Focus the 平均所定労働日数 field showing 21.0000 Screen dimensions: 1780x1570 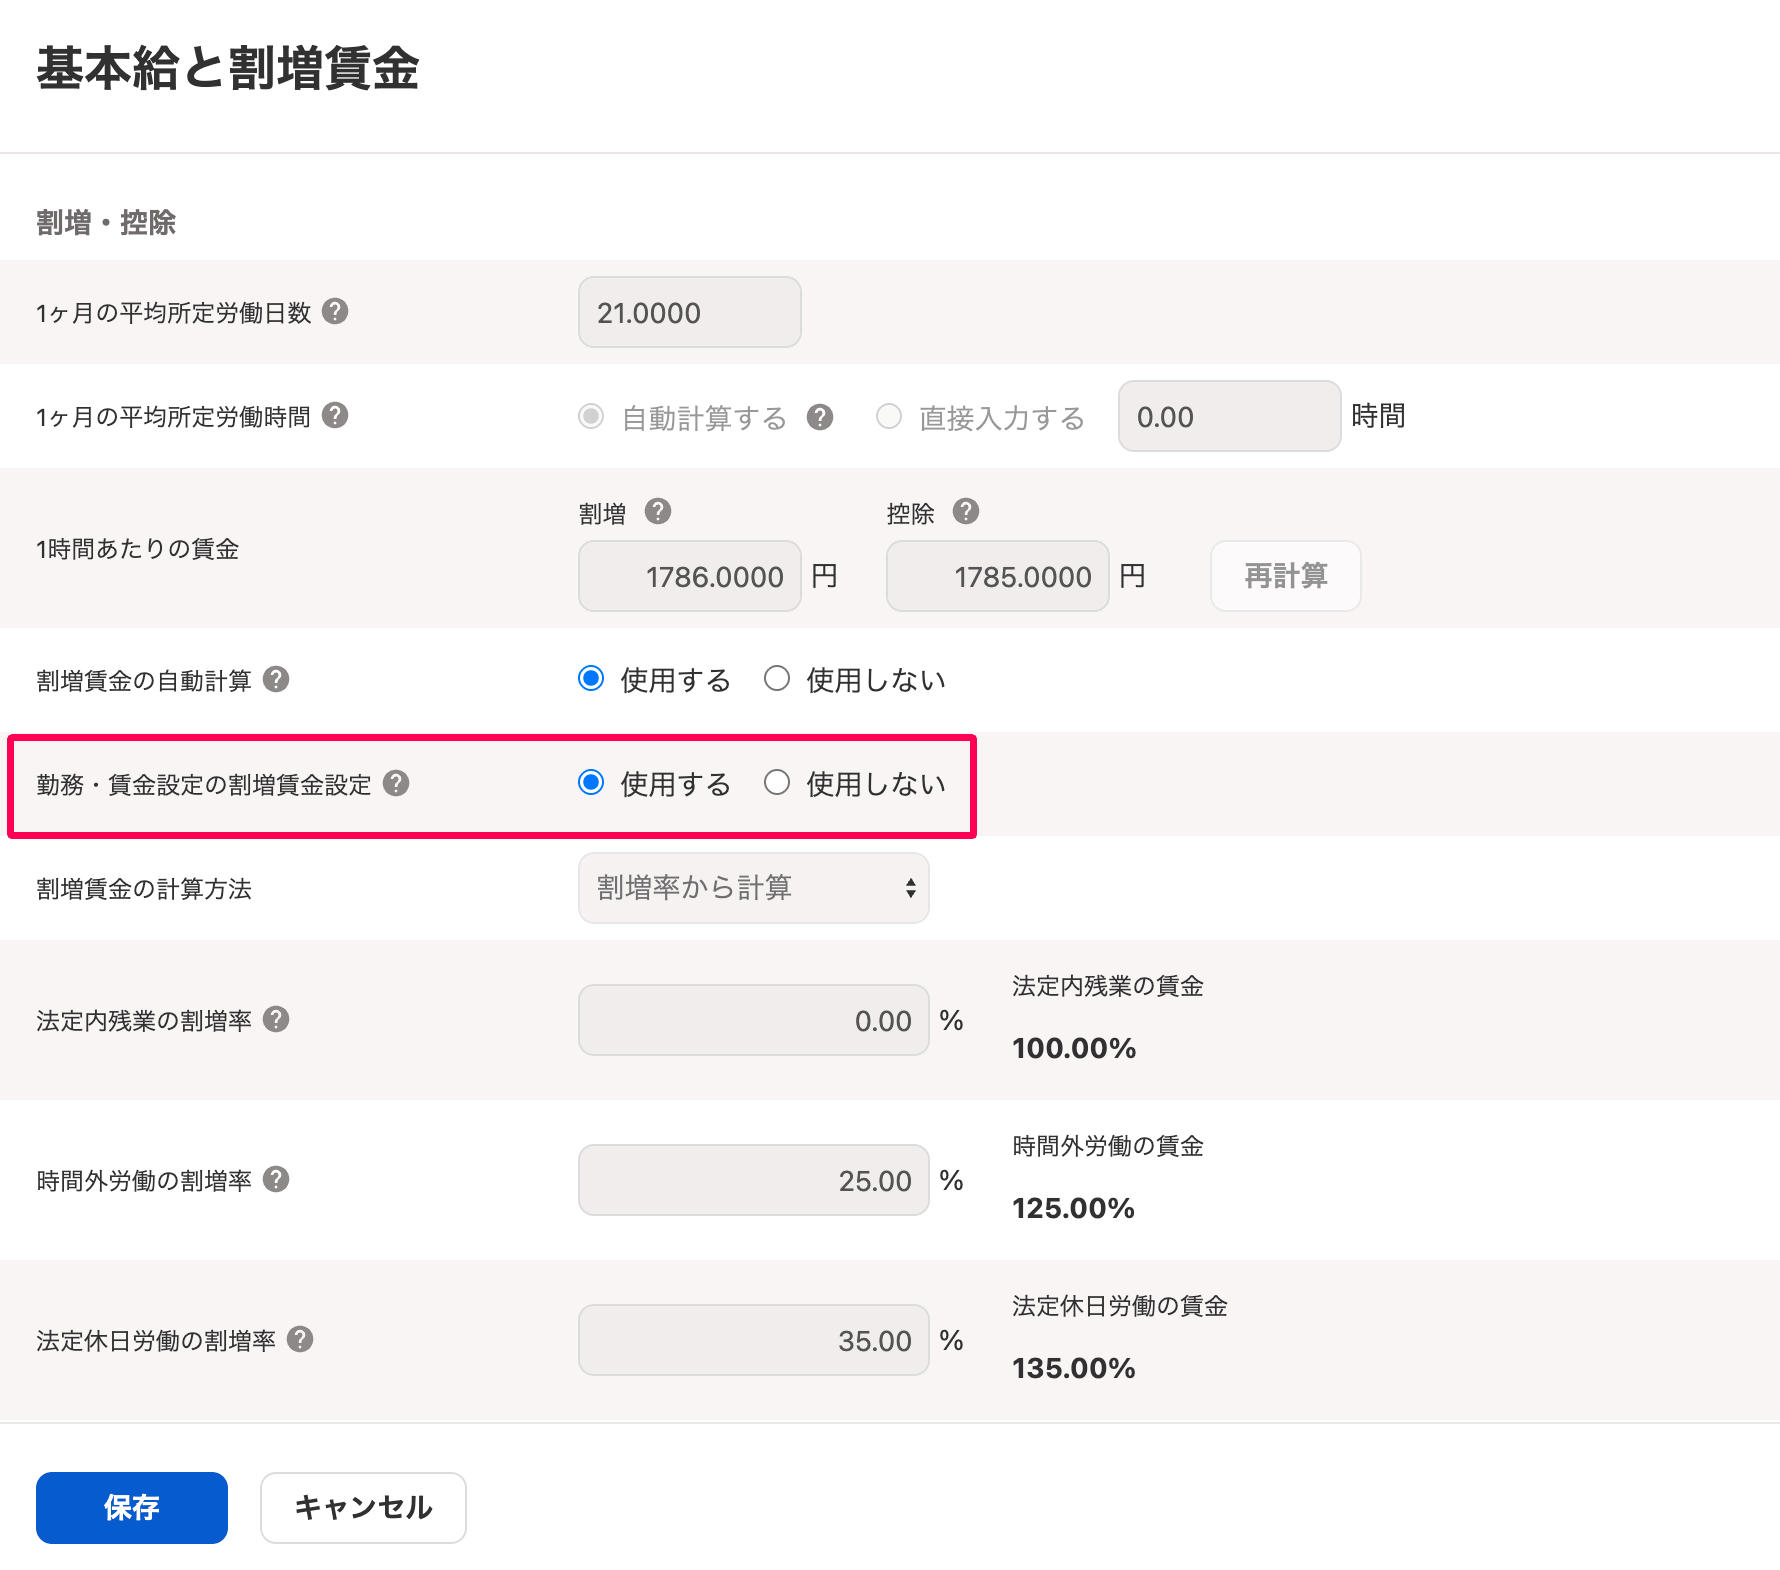(690, 312)
